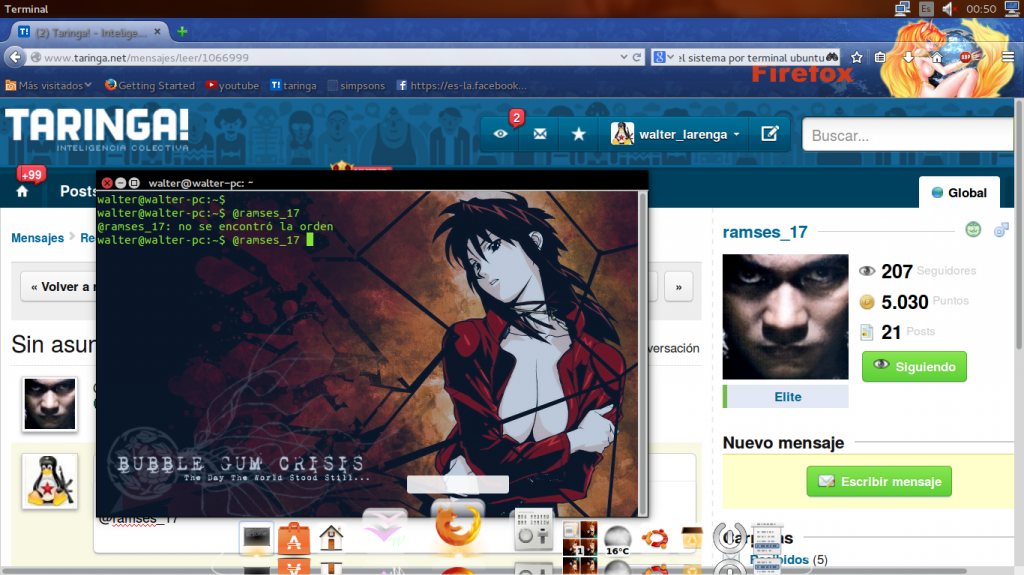Open the Posts menu item

tap(78, 191)
